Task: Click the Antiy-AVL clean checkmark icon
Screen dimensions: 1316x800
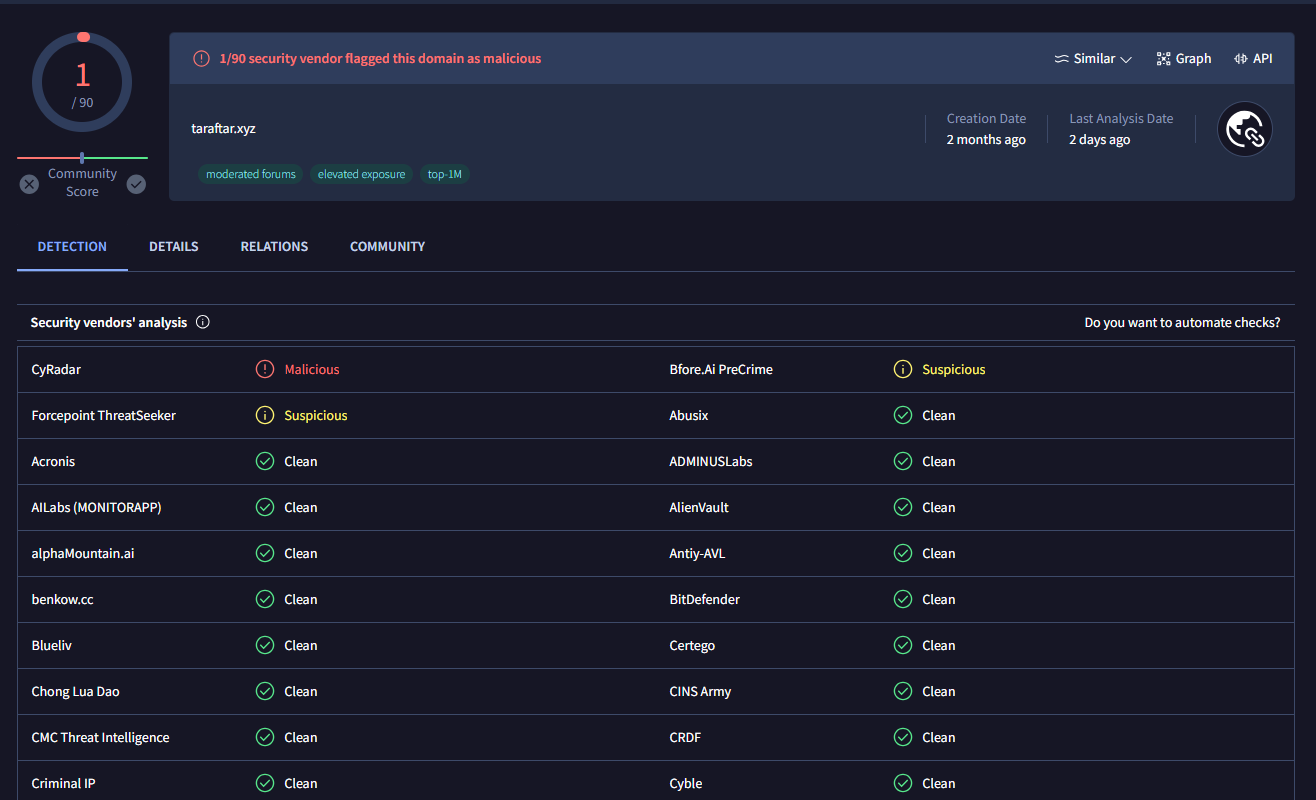Action: point(903,553)
